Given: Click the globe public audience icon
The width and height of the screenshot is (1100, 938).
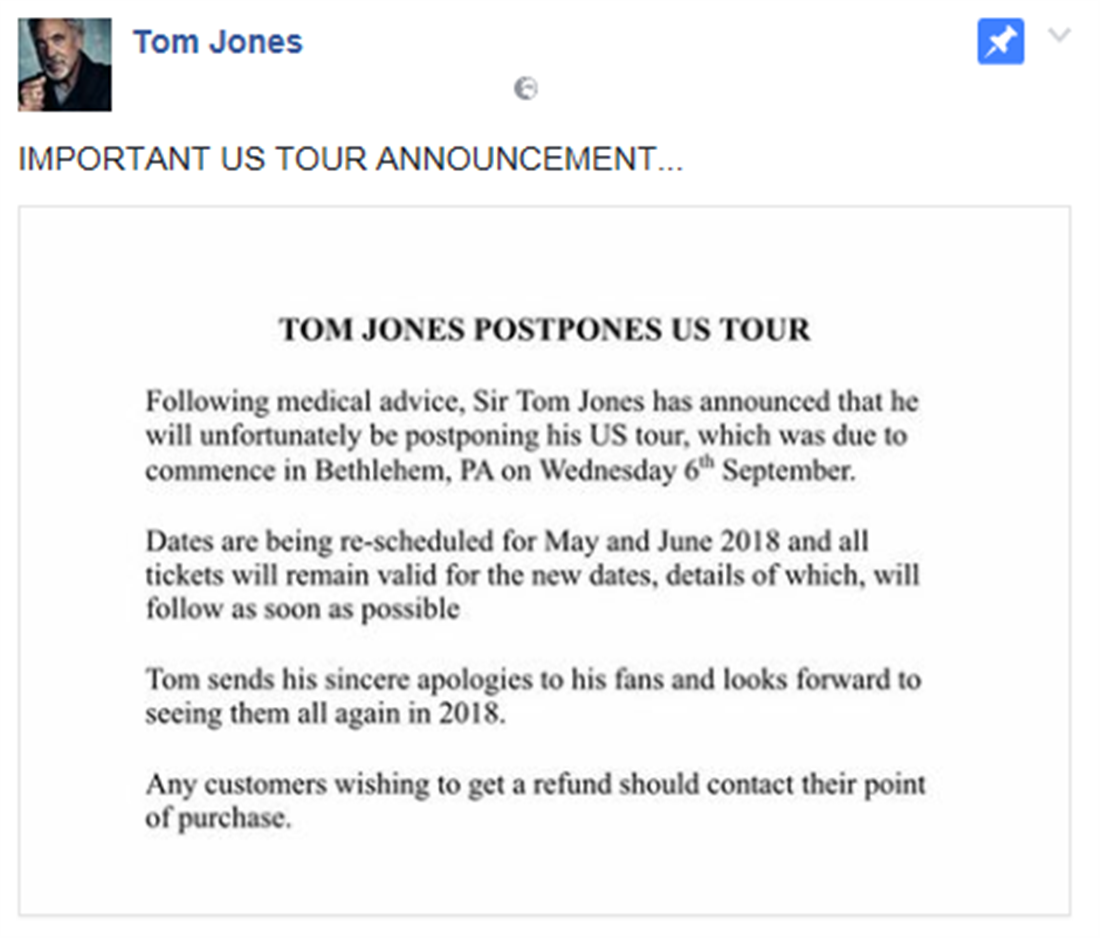Looking at the screenshot, I should pyautogui.click(x=525, y=89).
